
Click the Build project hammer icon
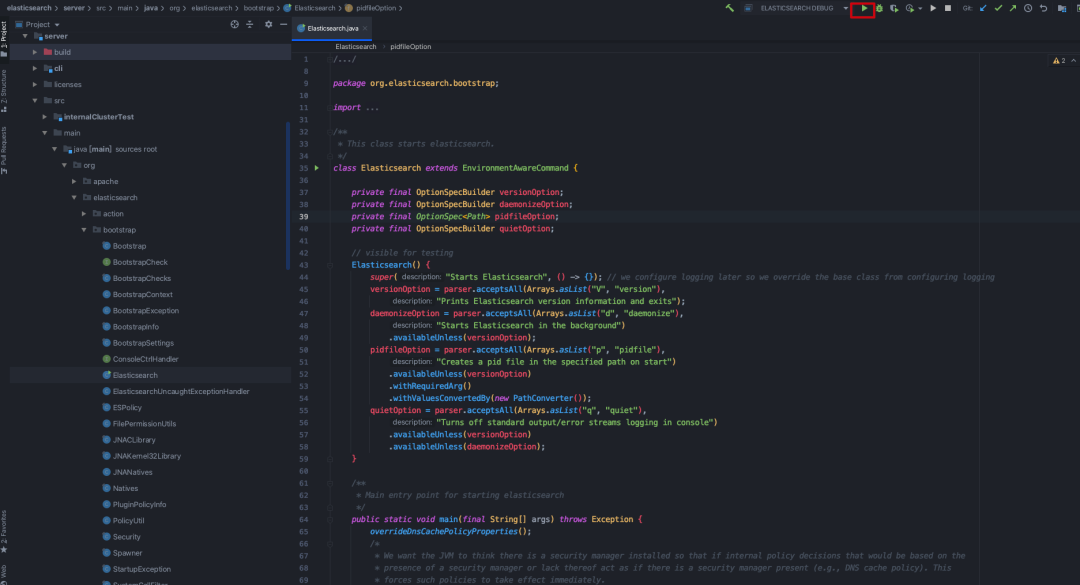(729, 8)
